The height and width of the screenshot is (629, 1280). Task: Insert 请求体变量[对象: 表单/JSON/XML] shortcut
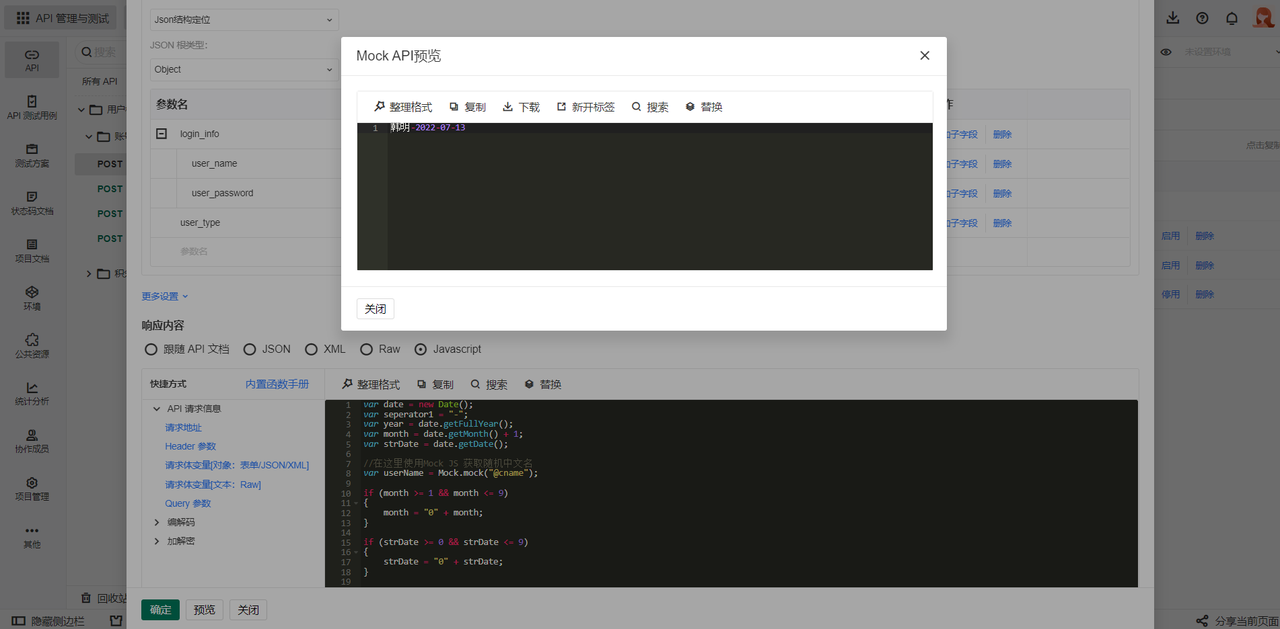pos(237,466)
